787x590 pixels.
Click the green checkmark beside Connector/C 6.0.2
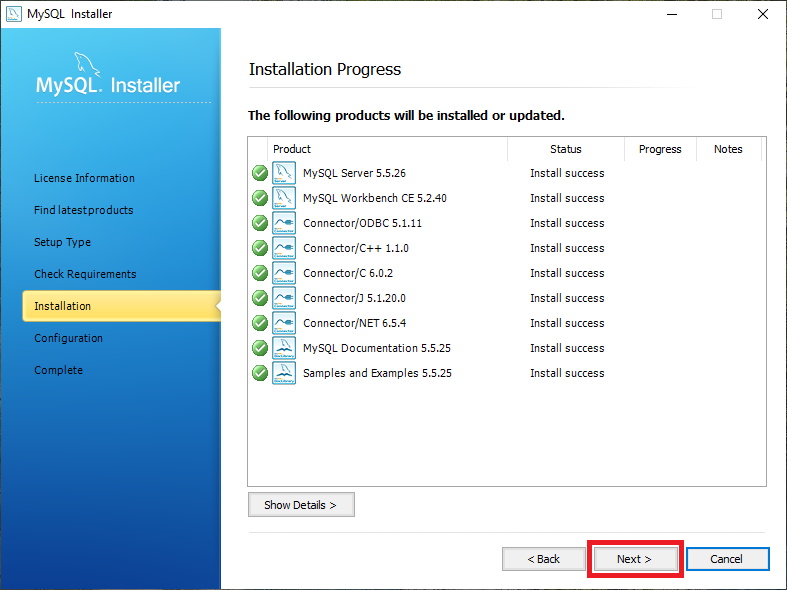tap(259, 273)
